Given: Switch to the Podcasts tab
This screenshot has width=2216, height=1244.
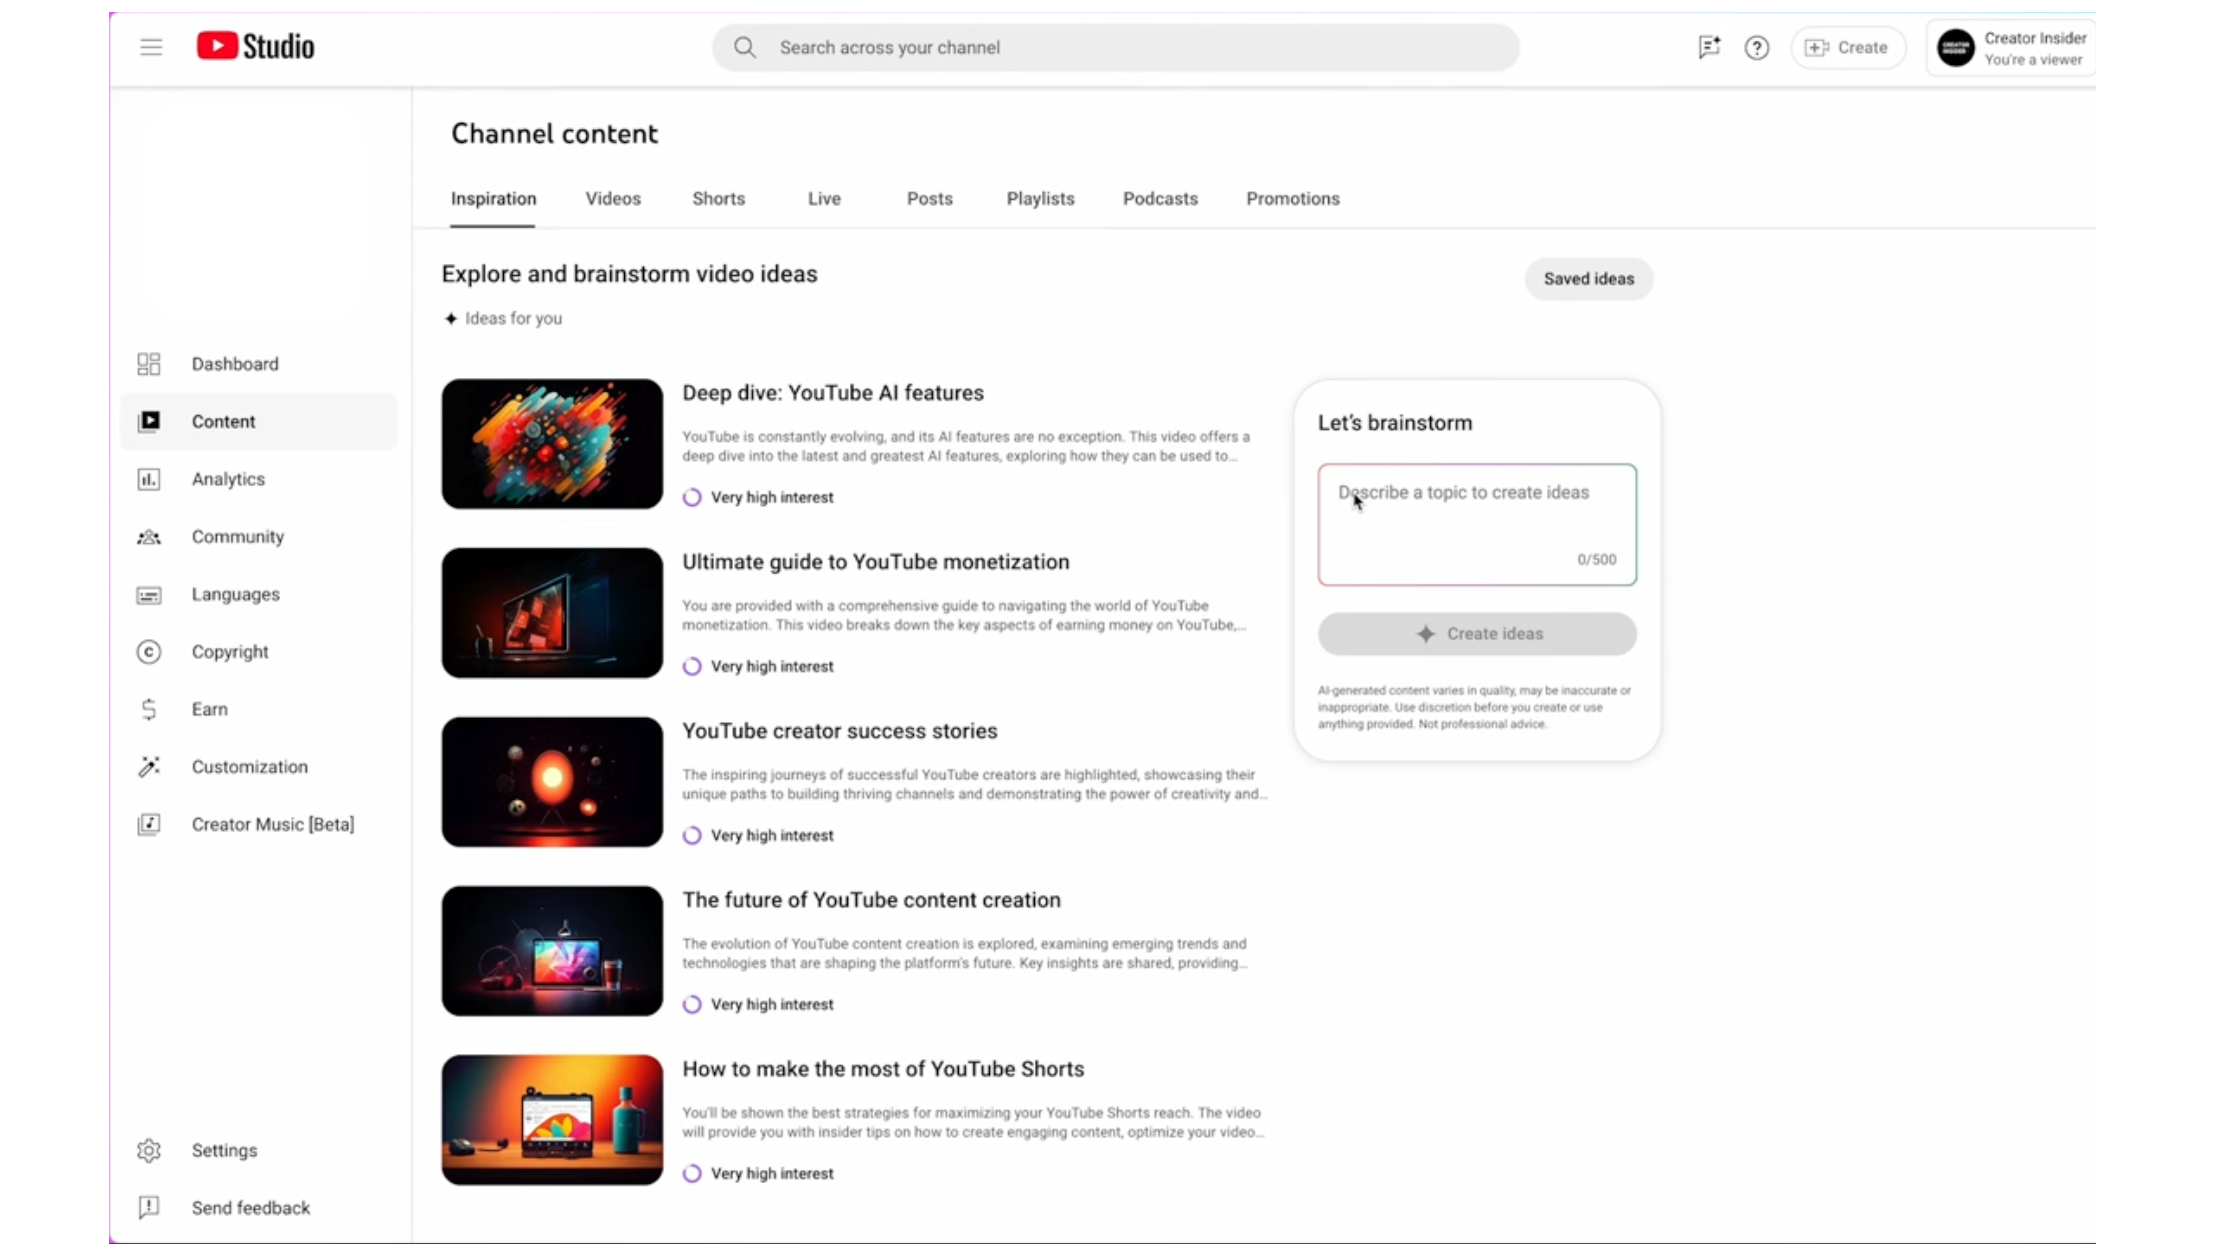Looking at the screenshot, I should [x=1159, y=199].
